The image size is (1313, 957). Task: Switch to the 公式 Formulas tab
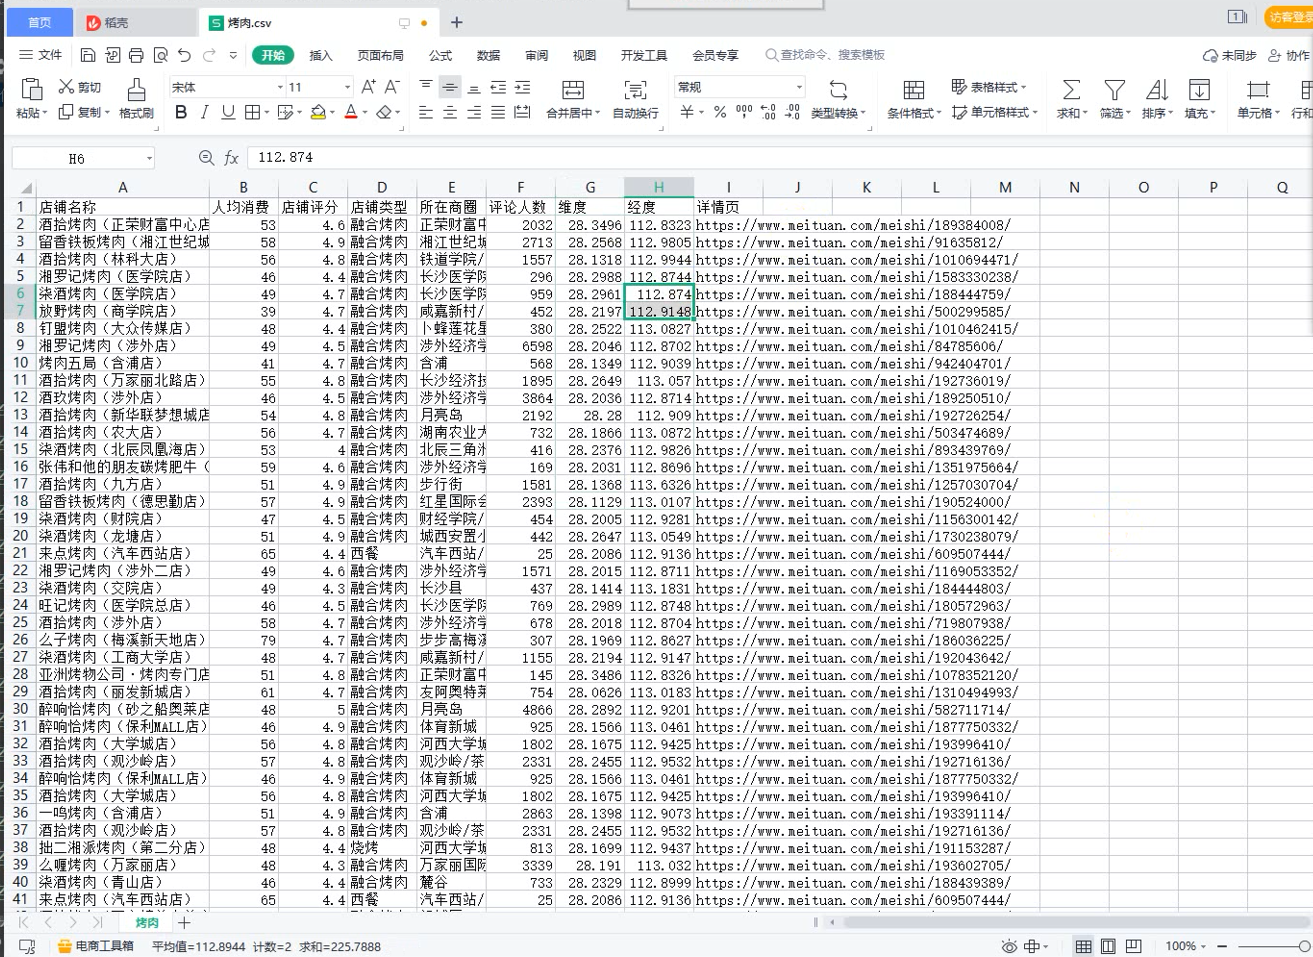coord(440,55)
